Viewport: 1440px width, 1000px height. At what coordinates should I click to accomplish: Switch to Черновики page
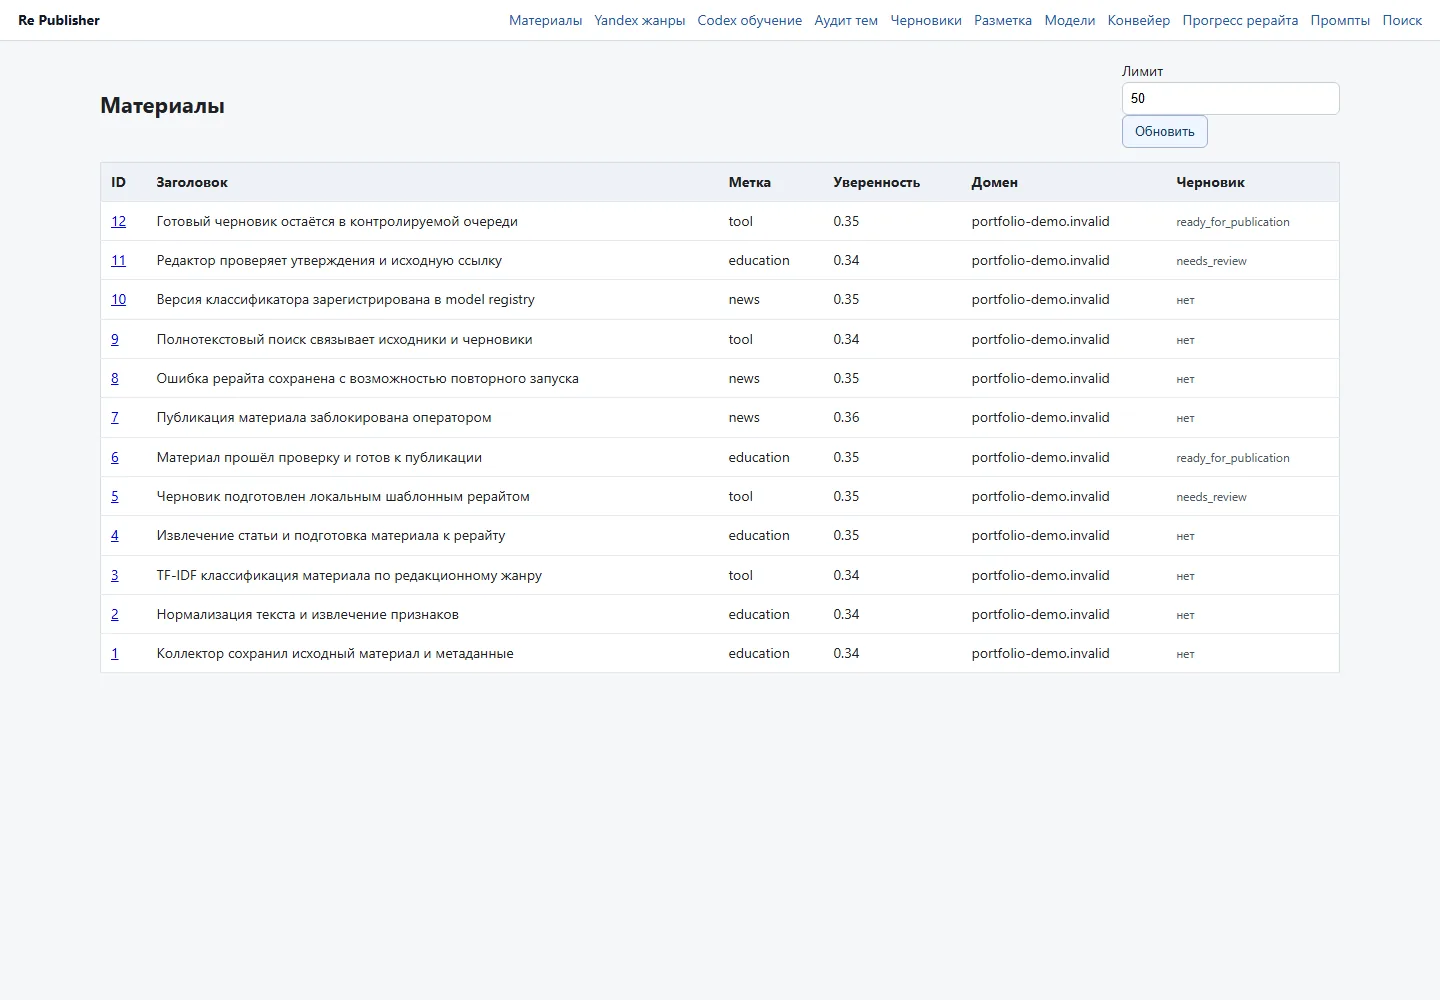[926, 20]
